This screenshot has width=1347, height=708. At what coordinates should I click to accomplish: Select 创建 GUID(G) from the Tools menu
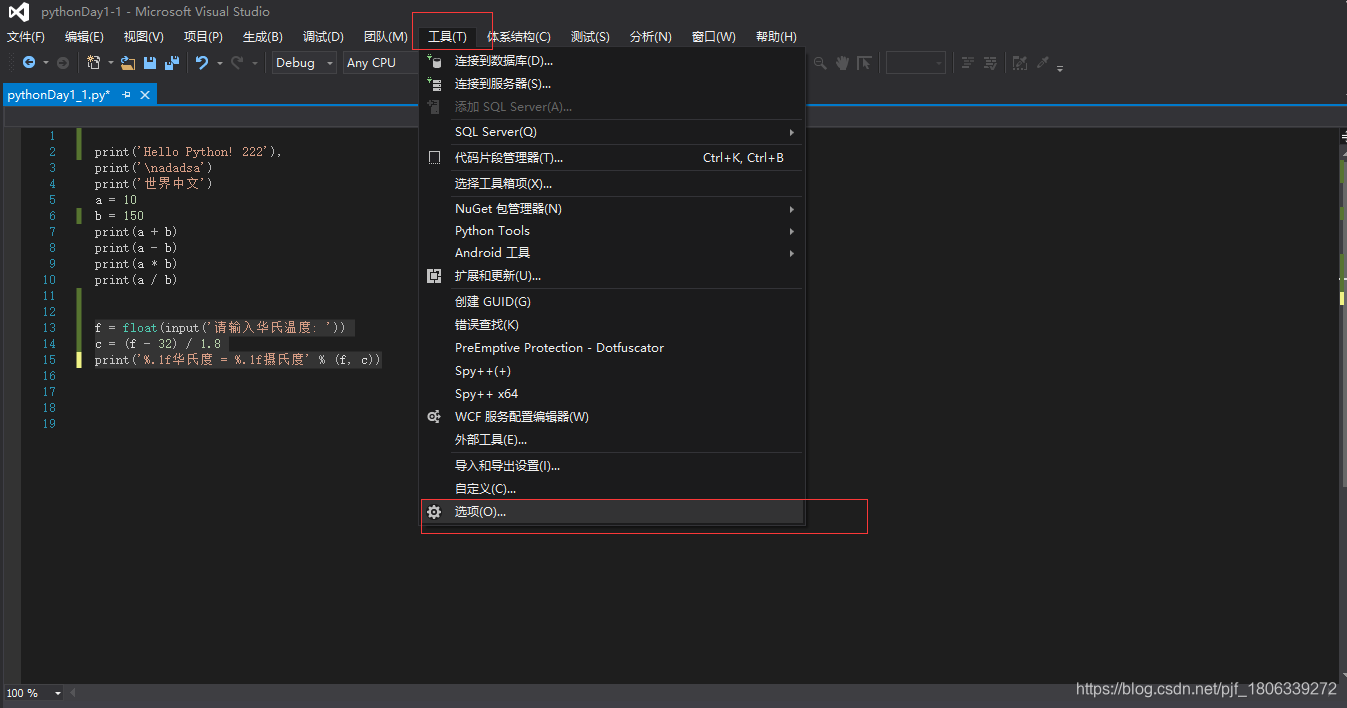510,301
